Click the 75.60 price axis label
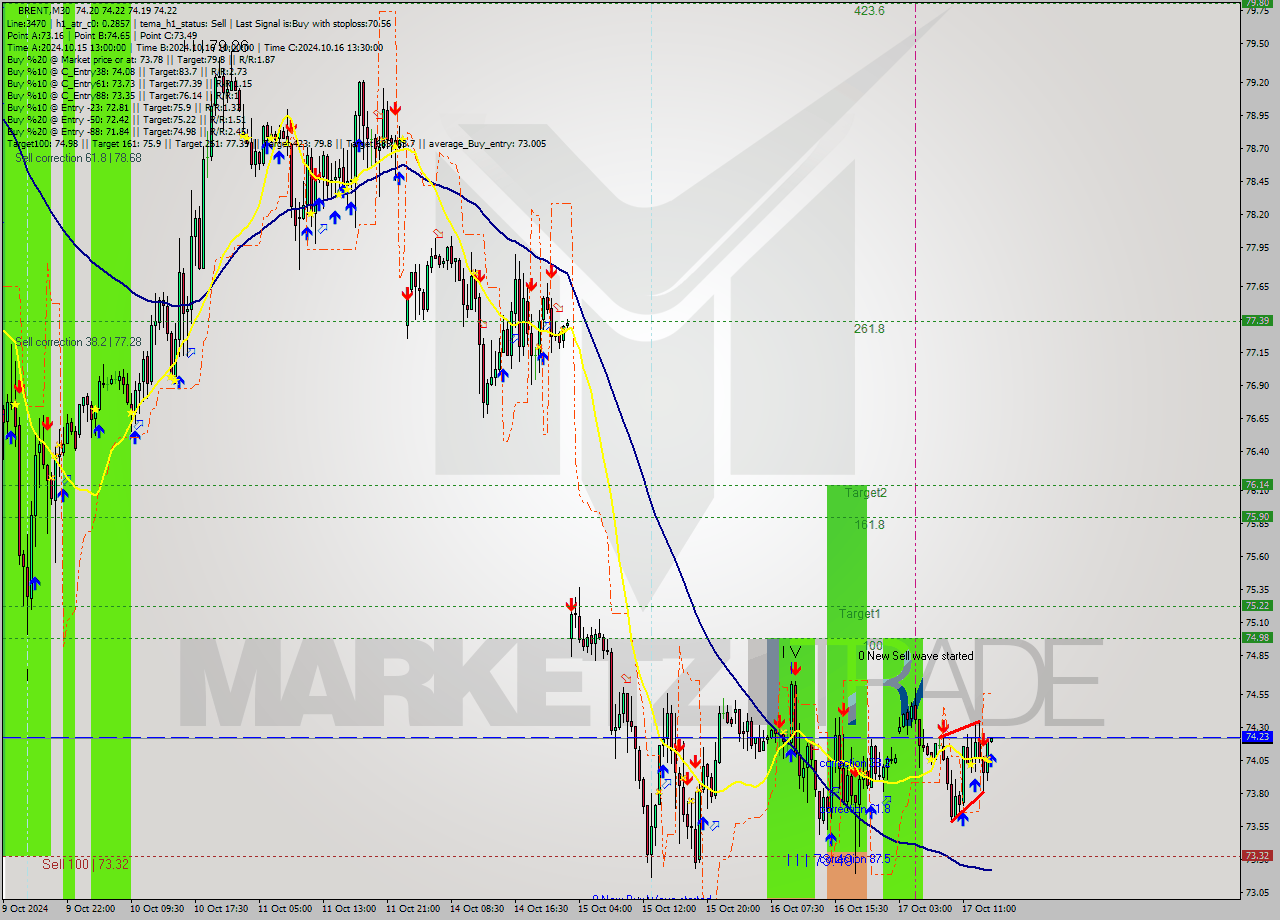Image resolution: width=1280 pixels, height=920 pixels. point(1257,556)
